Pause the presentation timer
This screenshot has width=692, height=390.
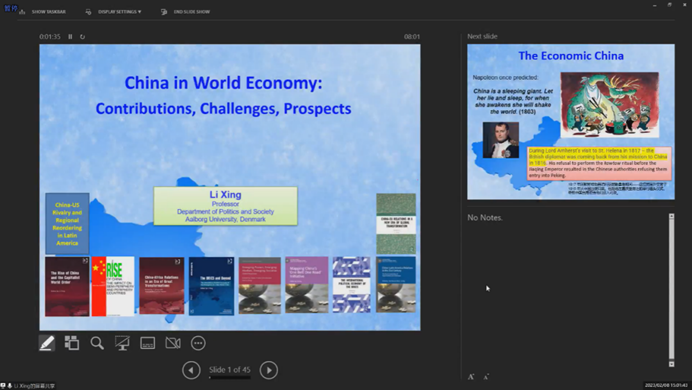70,37
